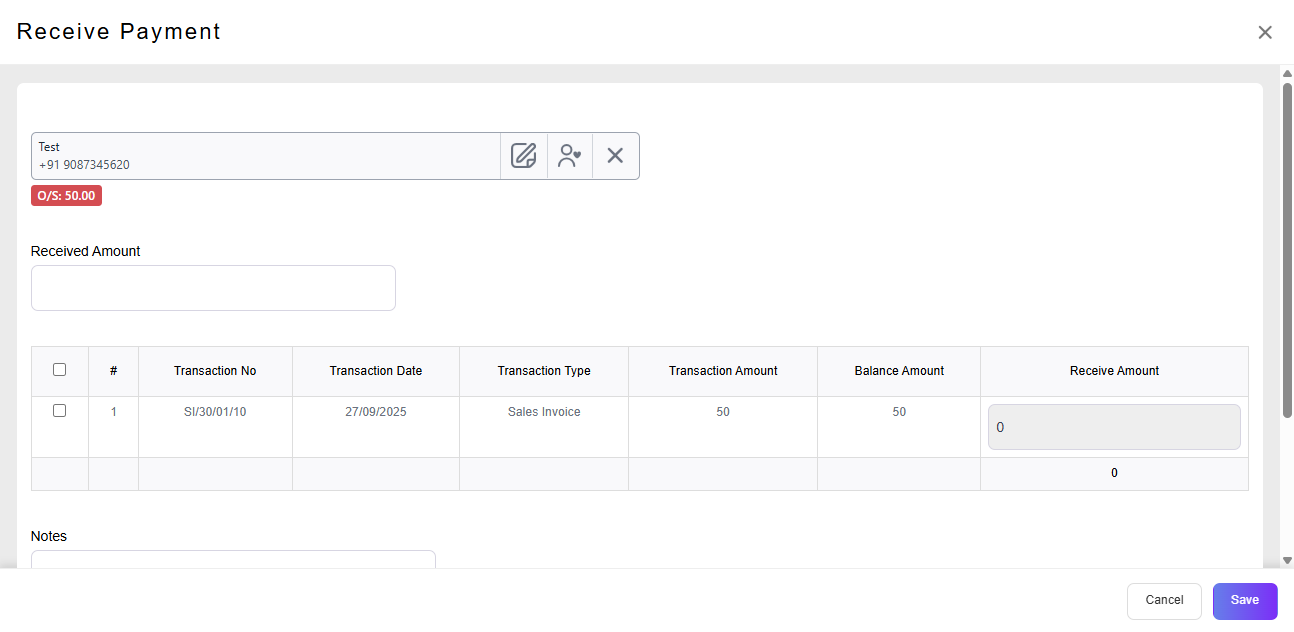The image size is (1294, 632).
Task: Click the Test customer selection field
Action: (x=265, y=156)
